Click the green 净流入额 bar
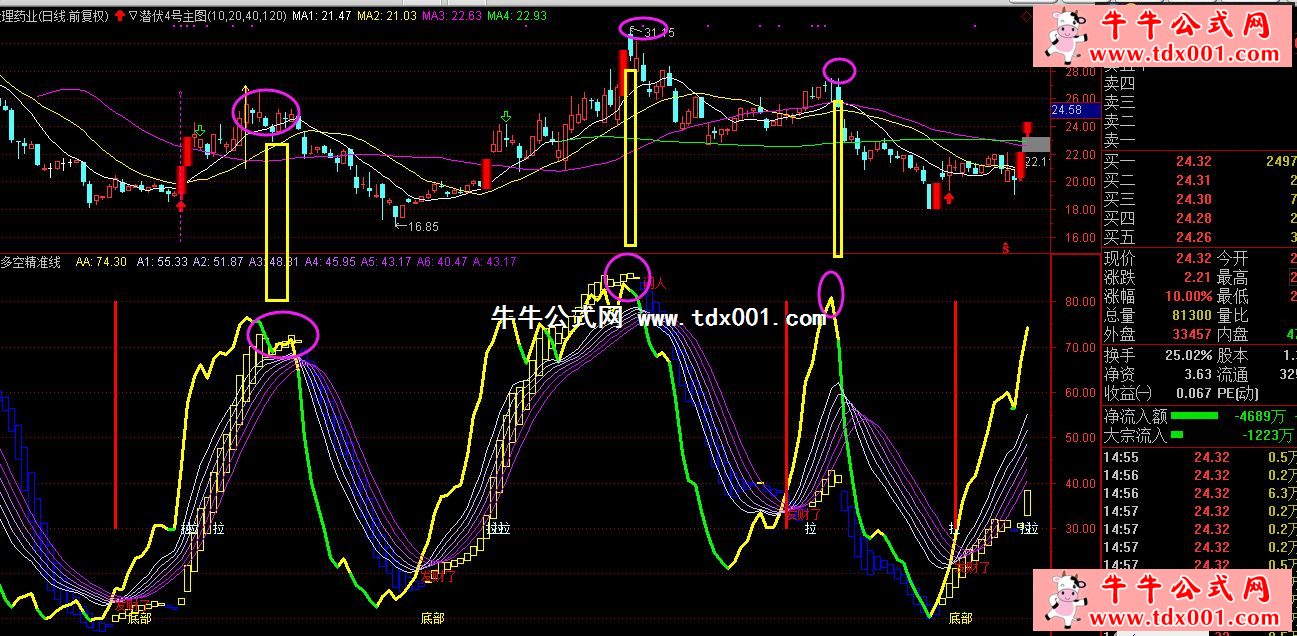The height and width of the screenshot is (636, 1297). pos(1194,415)
